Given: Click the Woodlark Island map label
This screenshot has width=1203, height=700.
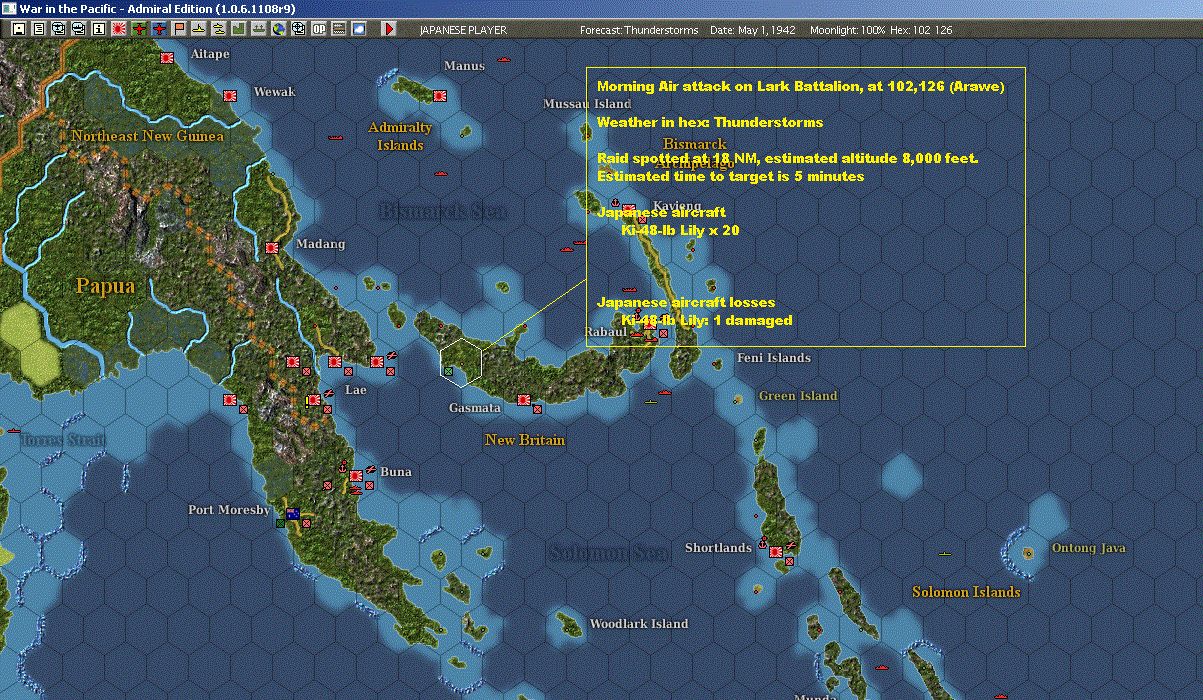Looking at the screenshot, I should (639, 624).
